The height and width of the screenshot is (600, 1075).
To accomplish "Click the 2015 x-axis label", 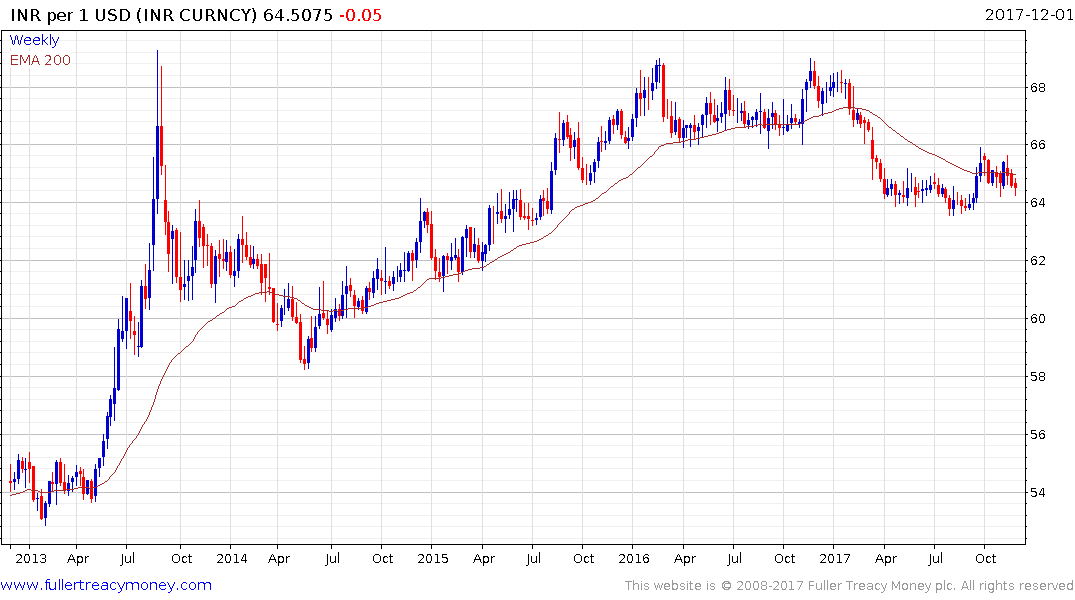I will point(433,558).
